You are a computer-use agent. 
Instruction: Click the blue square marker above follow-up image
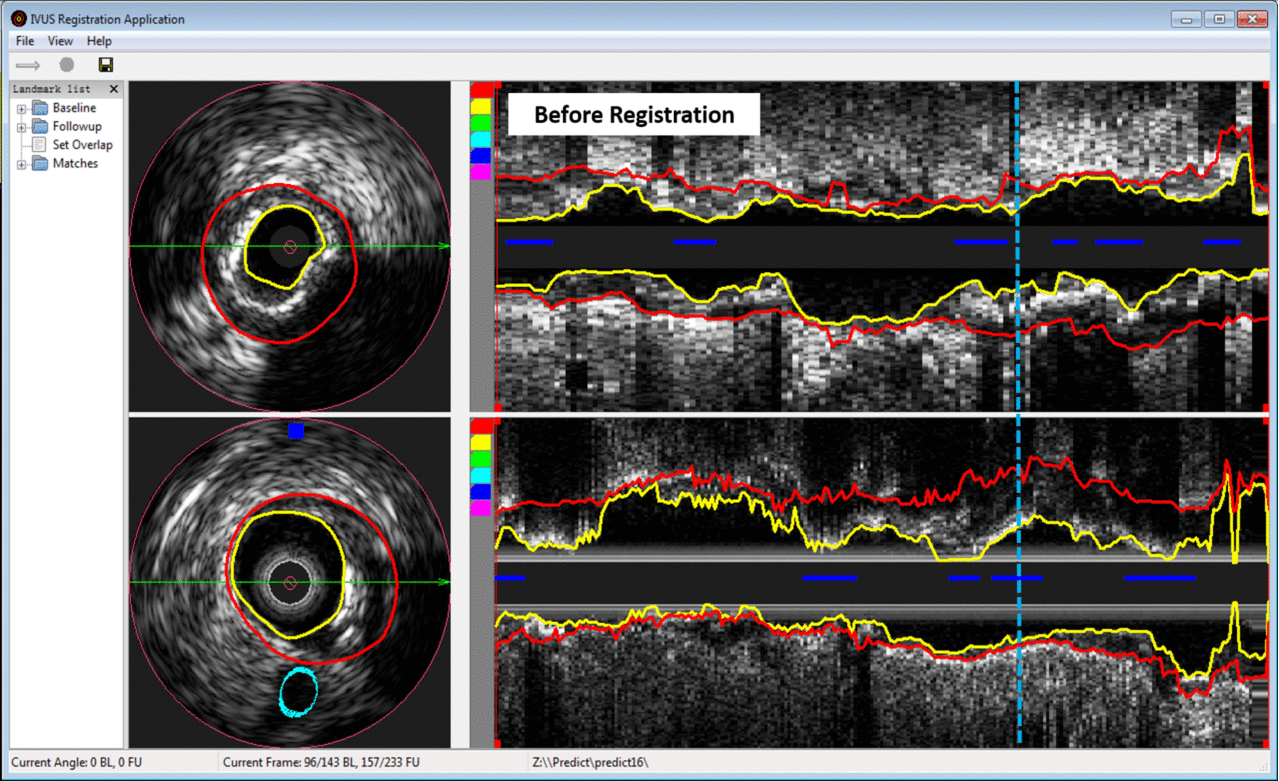295,431
